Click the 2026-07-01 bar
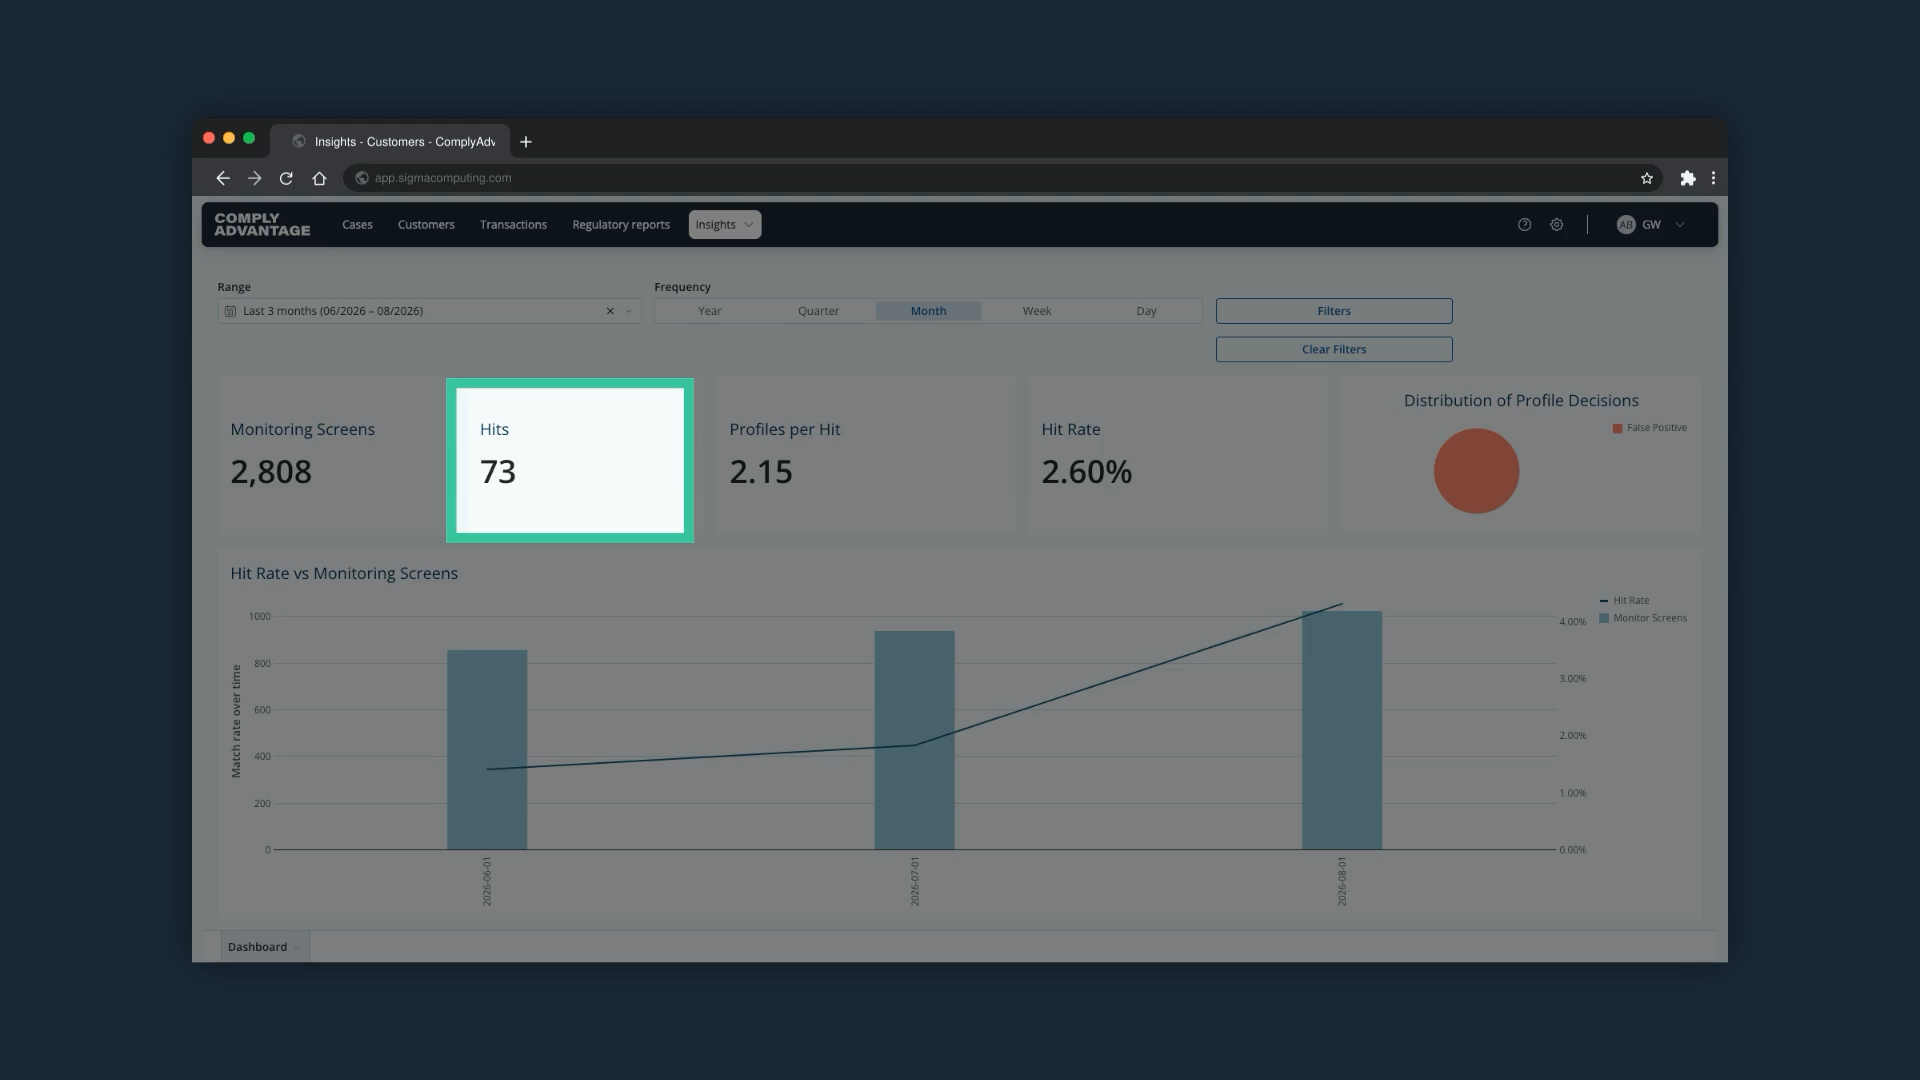This screenshot has height=1080, width=1920. click(915, 740)
